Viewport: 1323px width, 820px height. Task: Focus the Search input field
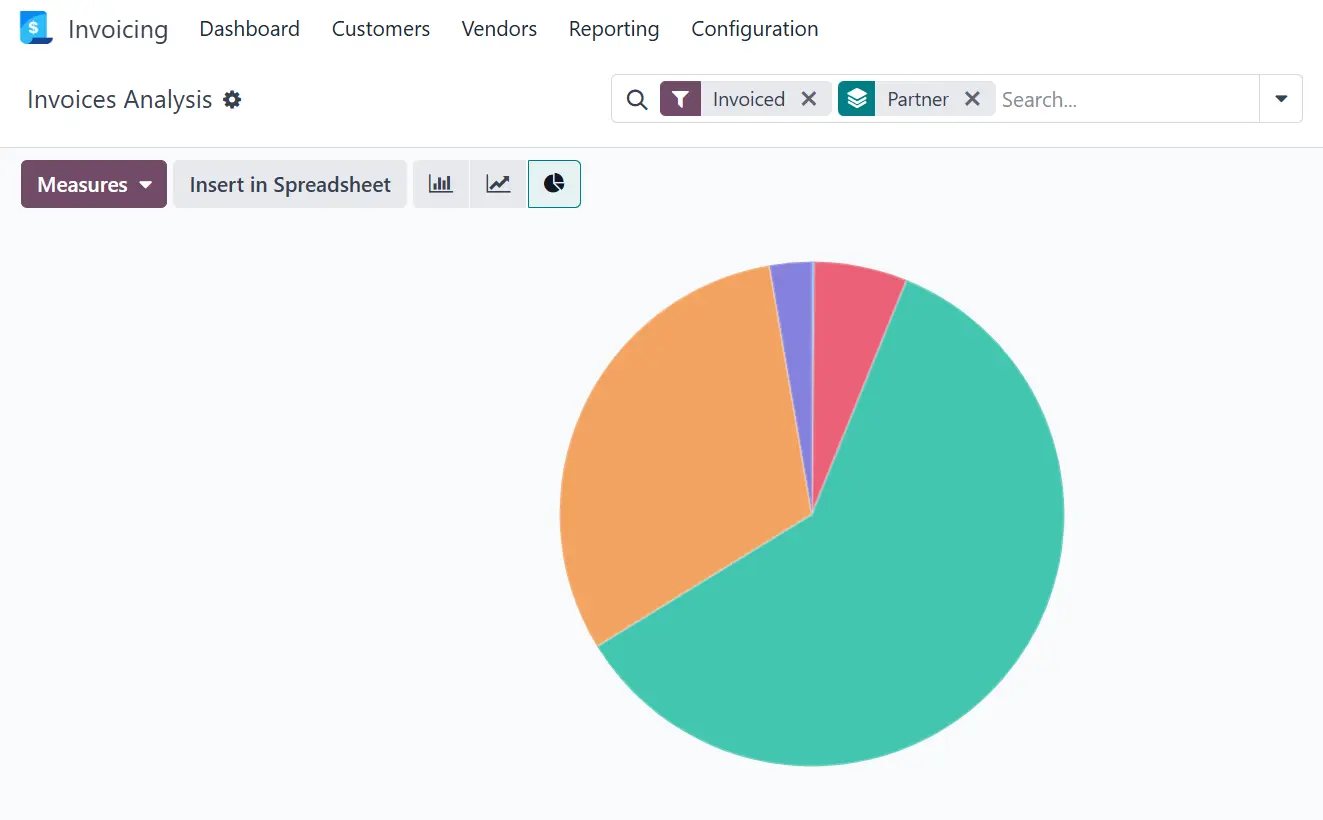tap(1125, 99)
